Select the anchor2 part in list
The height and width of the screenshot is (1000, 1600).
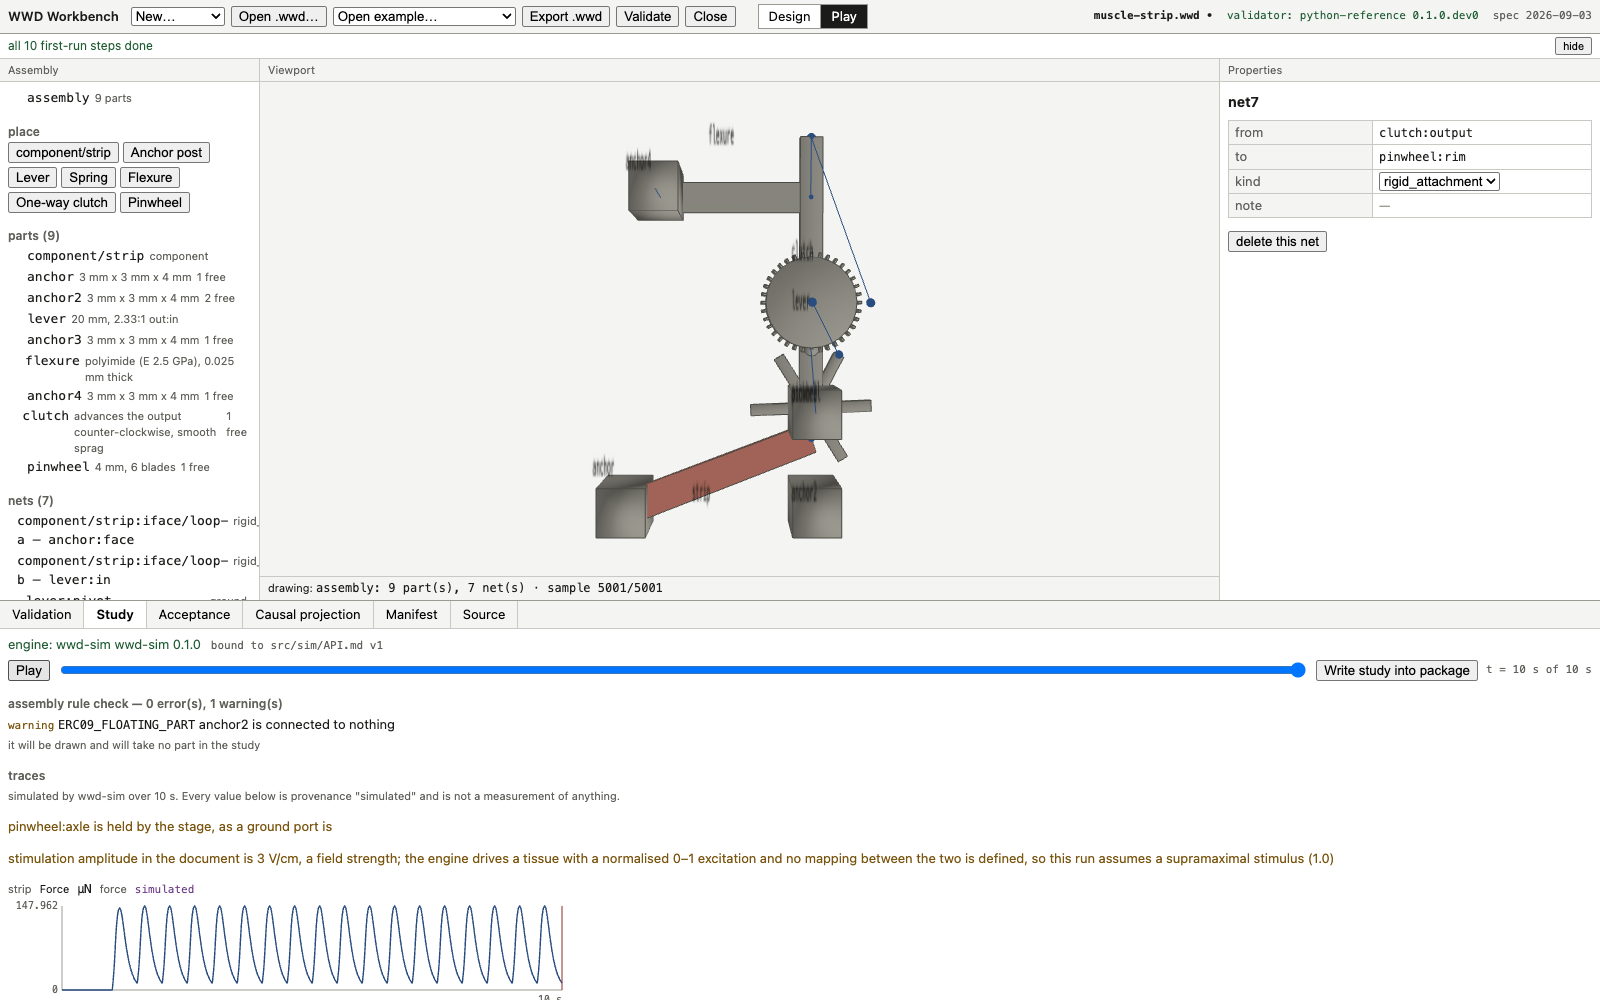point(131,298)
